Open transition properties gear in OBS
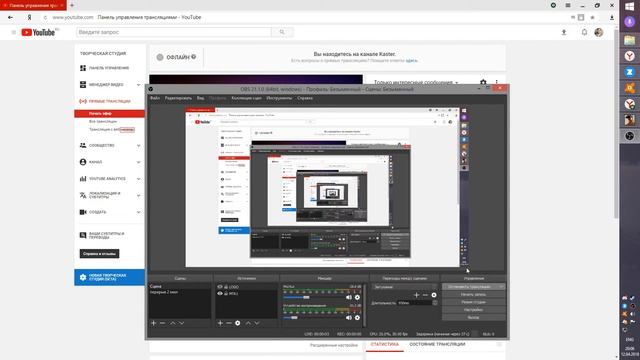 pos(434,295)
